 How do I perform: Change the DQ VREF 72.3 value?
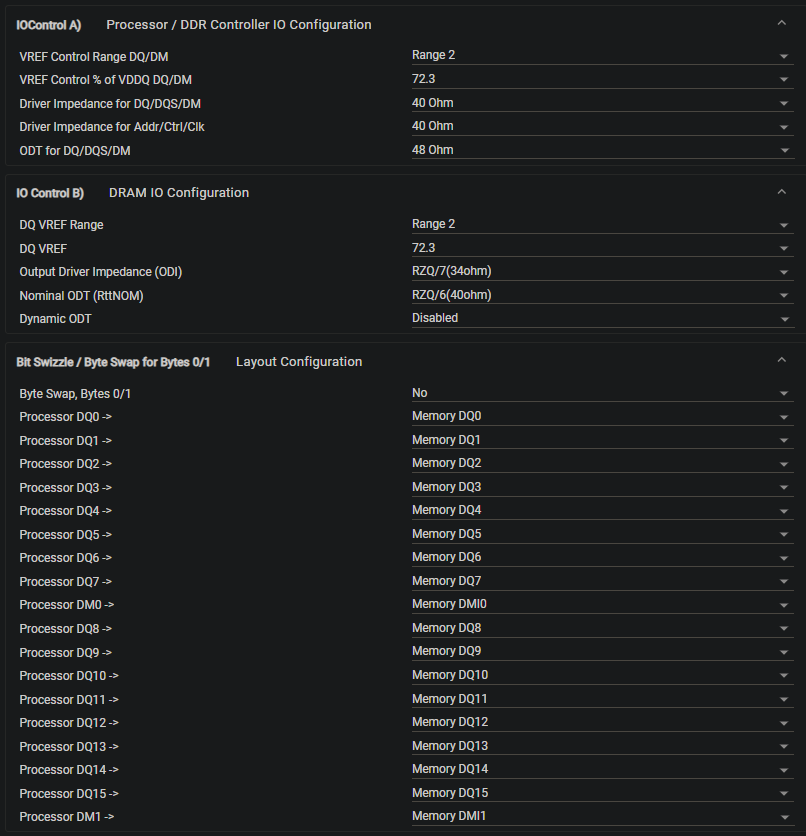click(x=602, y=248)
